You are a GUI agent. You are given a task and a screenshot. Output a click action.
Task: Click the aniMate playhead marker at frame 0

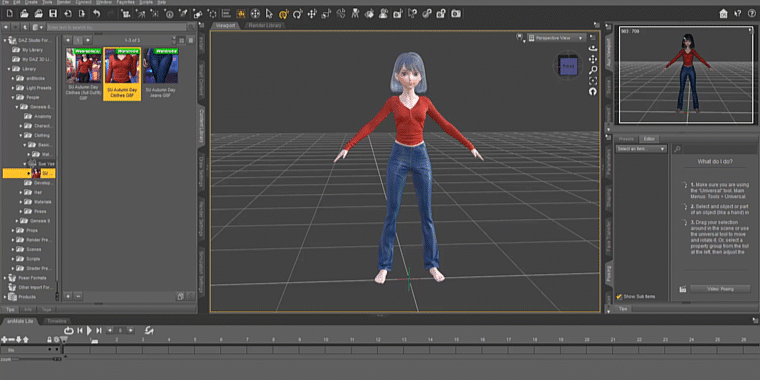click(x=64, y=341)
